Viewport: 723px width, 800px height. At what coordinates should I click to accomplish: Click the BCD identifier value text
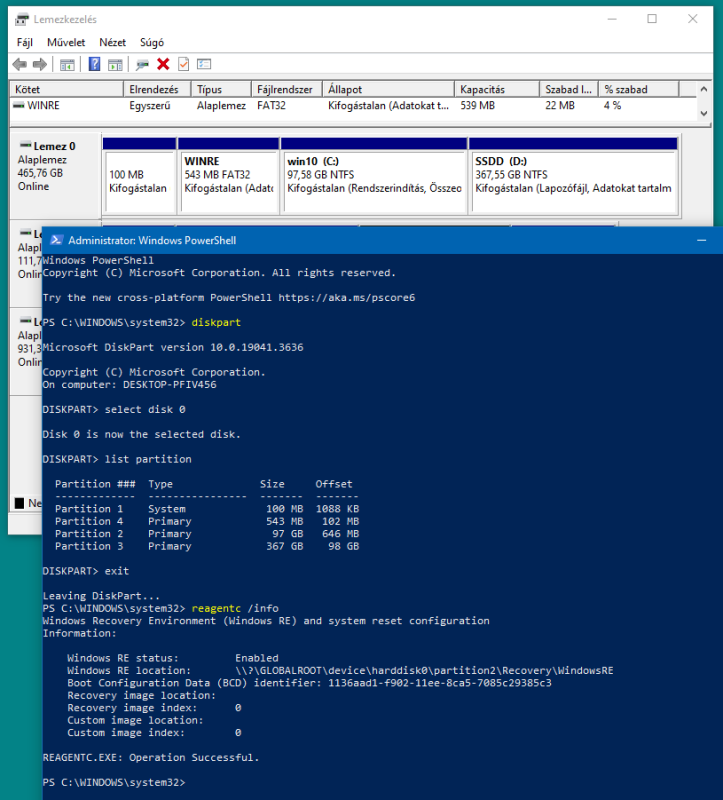click(440, 683)
